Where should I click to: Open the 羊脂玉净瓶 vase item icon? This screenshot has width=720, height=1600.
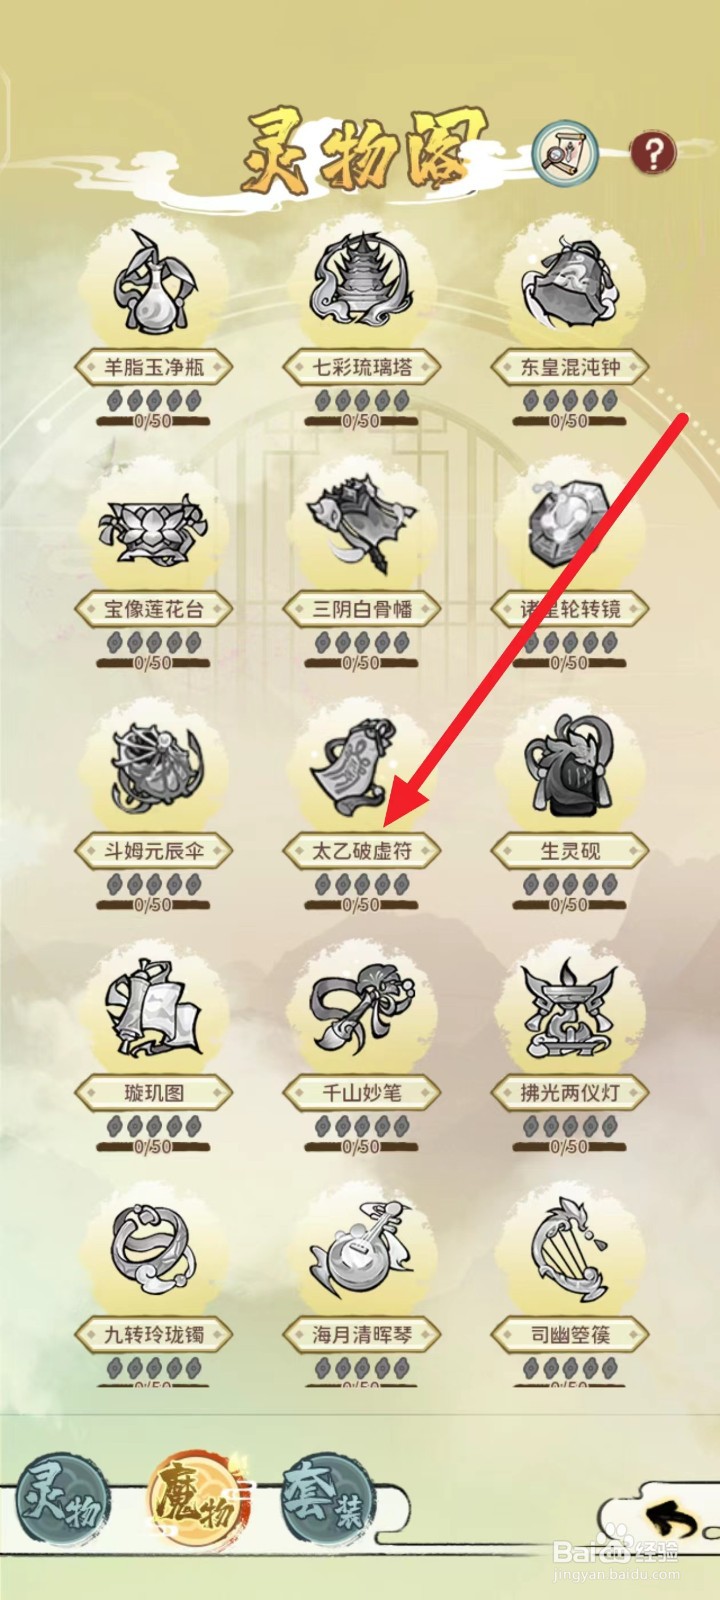coord(152,284)
